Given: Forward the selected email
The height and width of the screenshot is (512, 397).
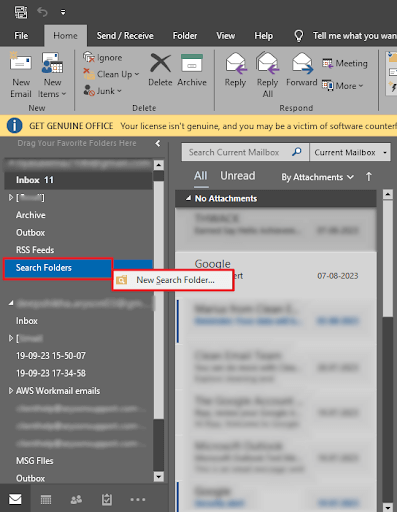Looking at the screenshot, I should tap(302, 69).
